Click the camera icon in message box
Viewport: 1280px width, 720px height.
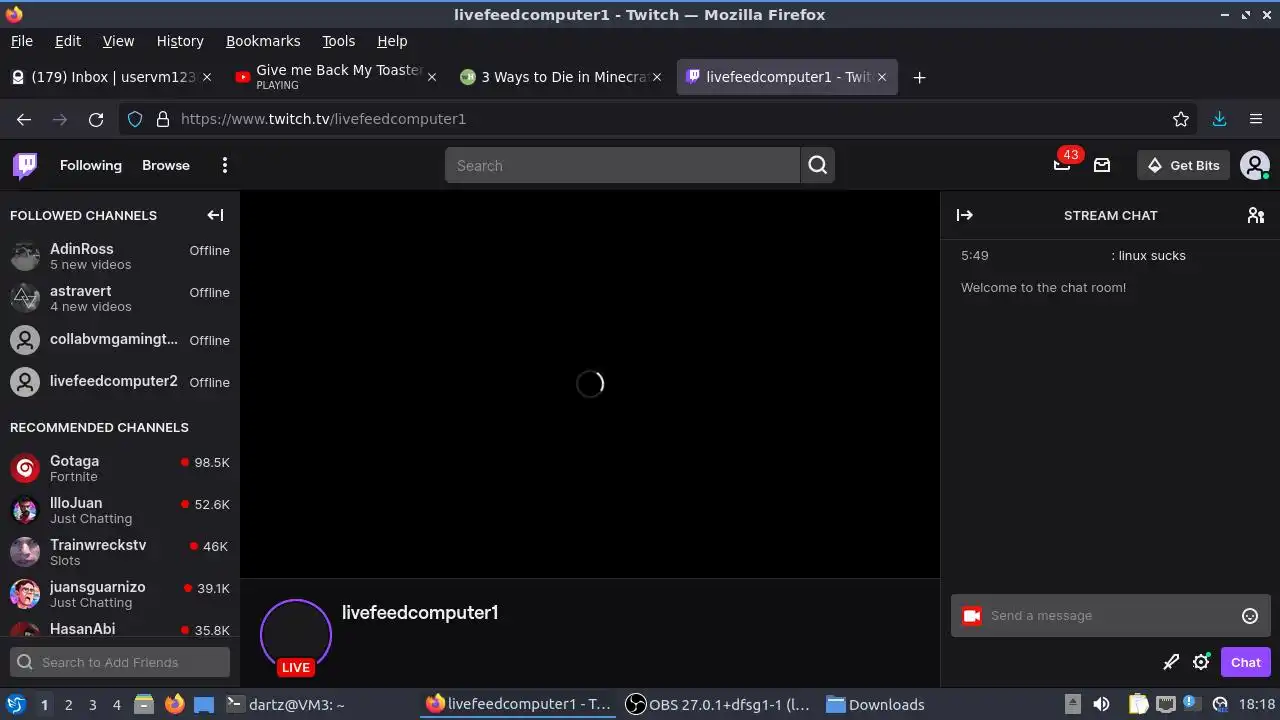click(971, 616)
